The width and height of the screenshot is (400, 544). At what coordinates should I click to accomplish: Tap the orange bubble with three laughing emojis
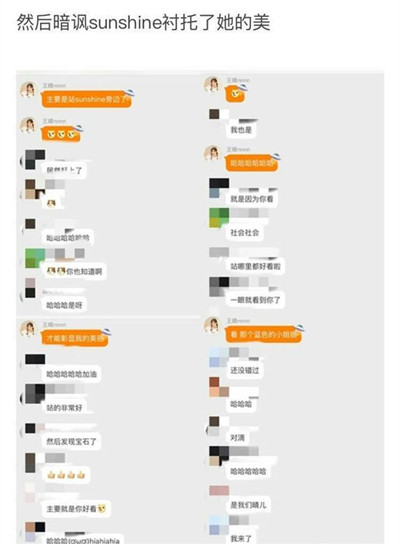tap(61, 134)
